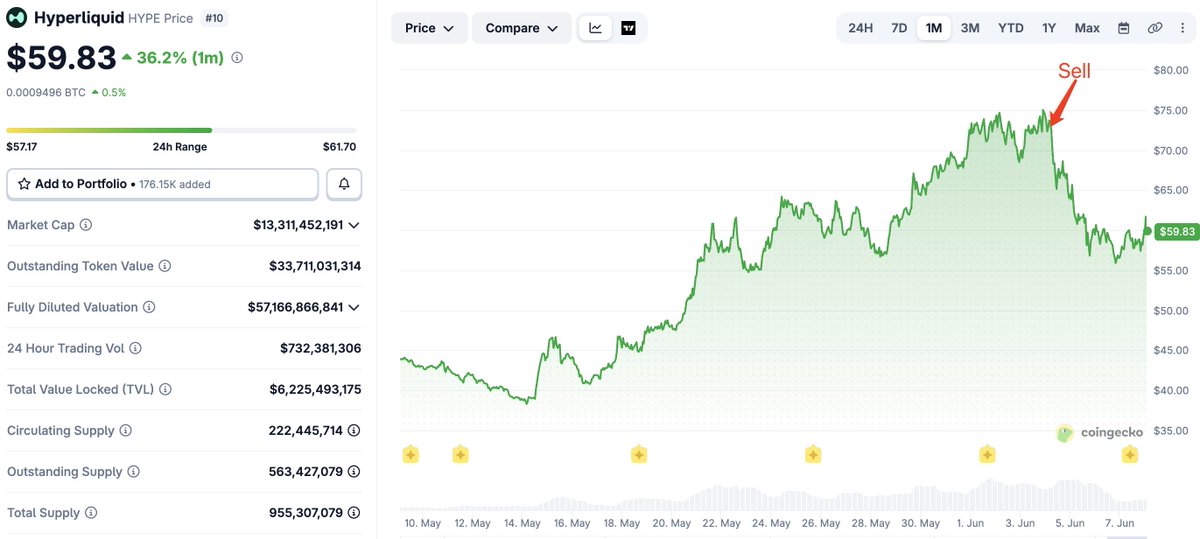Image resolution: width=1200 pixels, height=539 pixels.
Task: Select the 1Y time range
Action: coord(1049,28)
